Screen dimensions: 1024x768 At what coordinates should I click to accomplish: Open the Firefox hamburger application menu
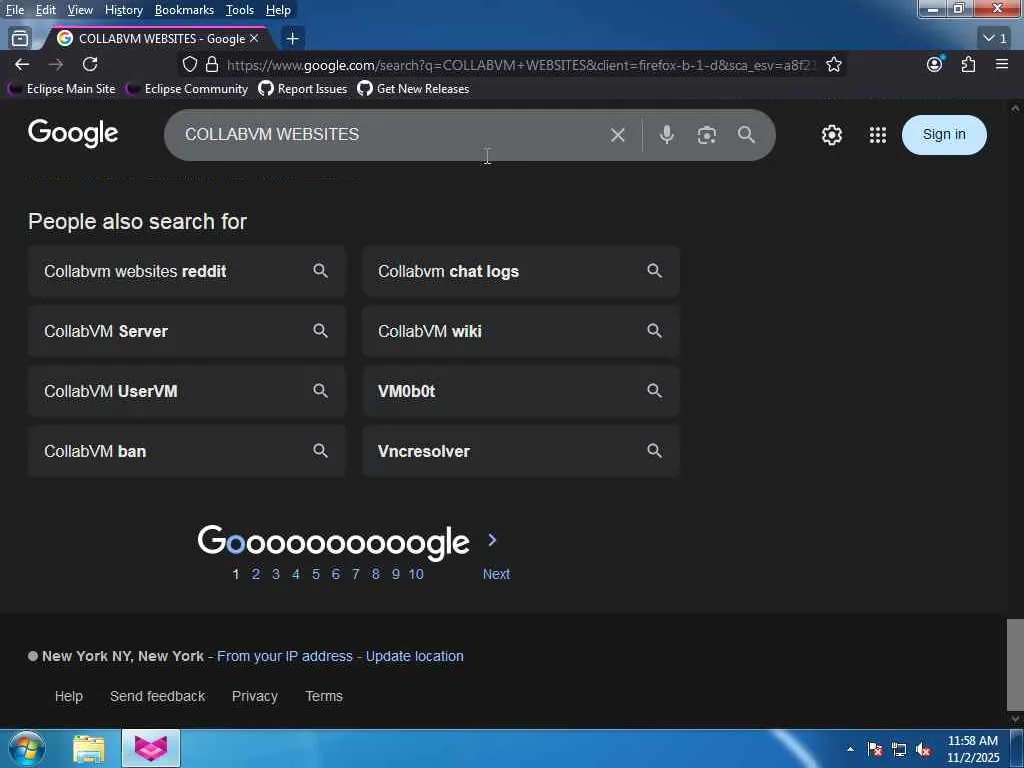coord(1002,64)
